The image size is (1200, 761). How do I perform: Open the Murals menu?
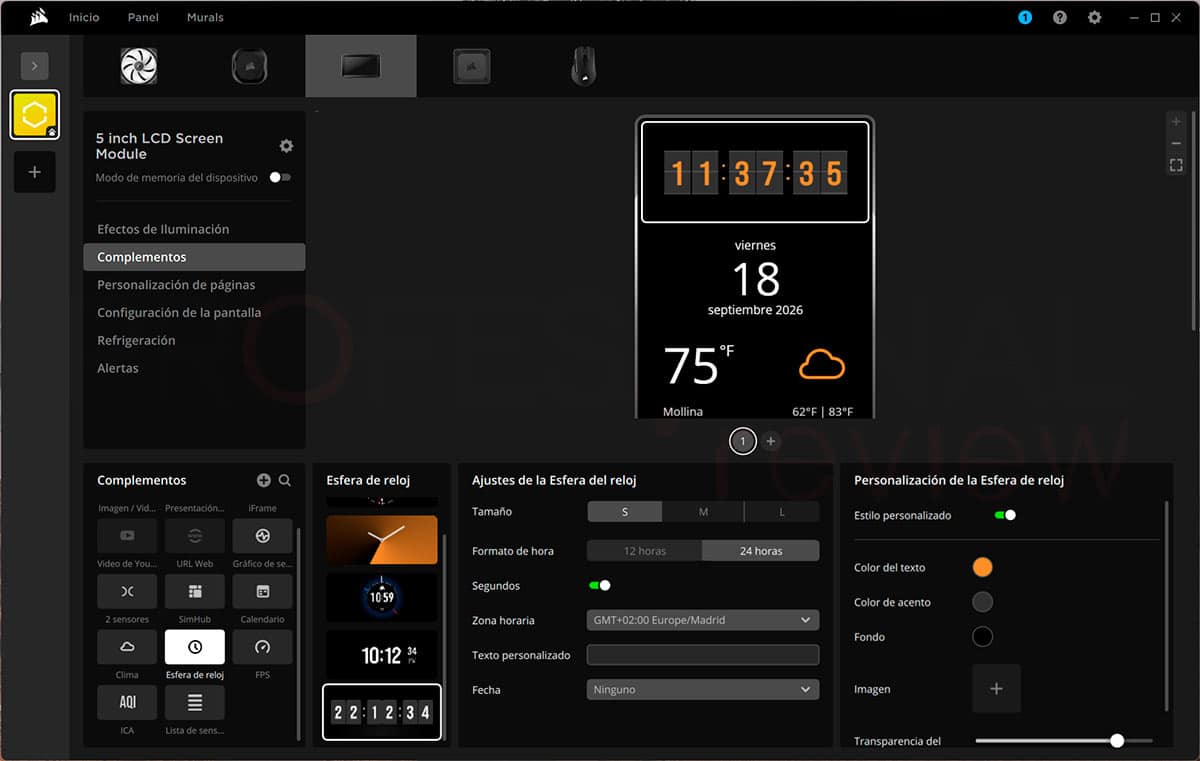(205, 18)
